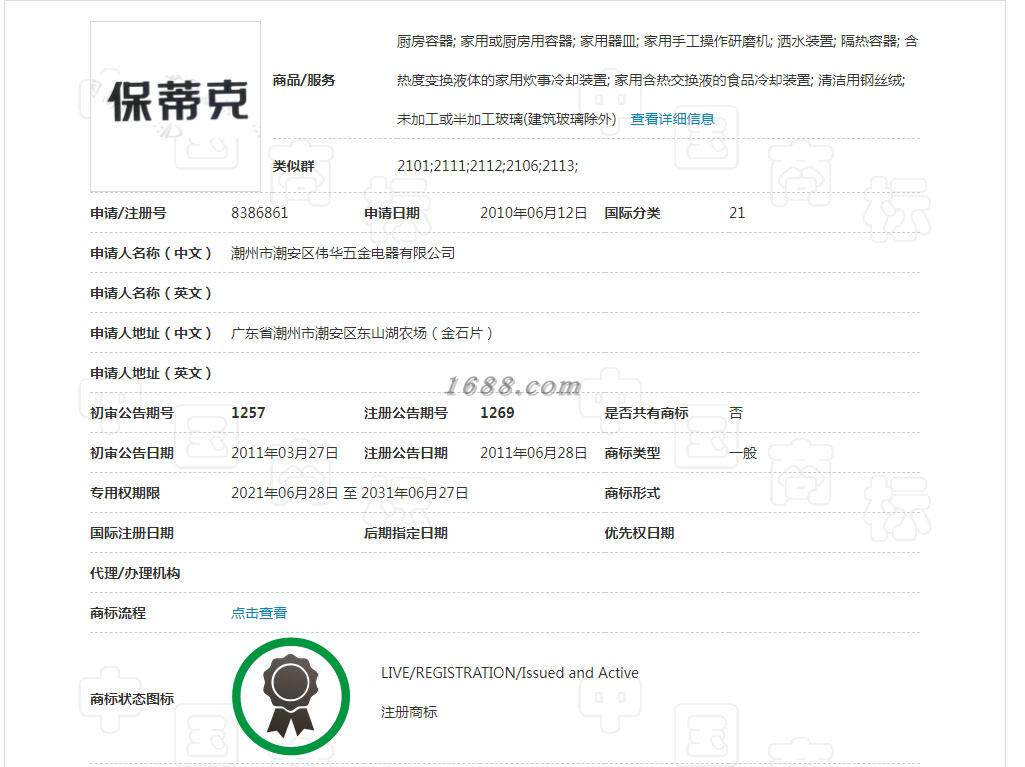The height and width of the screenshot is (767, 1025).
Task: Select applicant name 潮州市潮安区伟华五金电器有限公司
Action: point(343,253)
